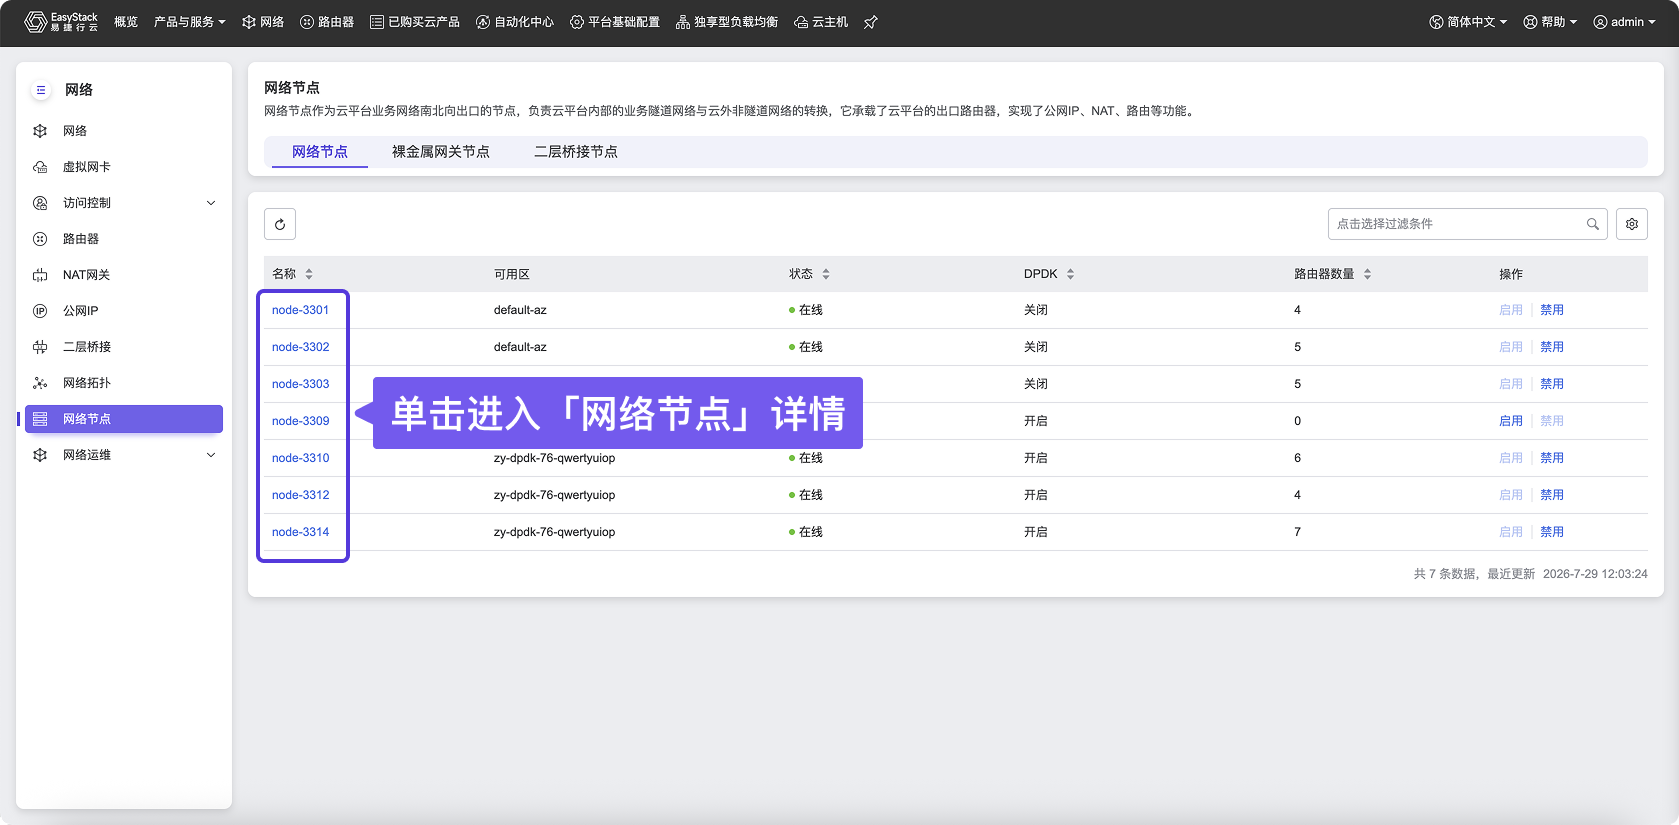Open 平台基础配置 in top navigation
Image resolution: width=1679 pixels, height=825 pixels.
pos(615,22)
